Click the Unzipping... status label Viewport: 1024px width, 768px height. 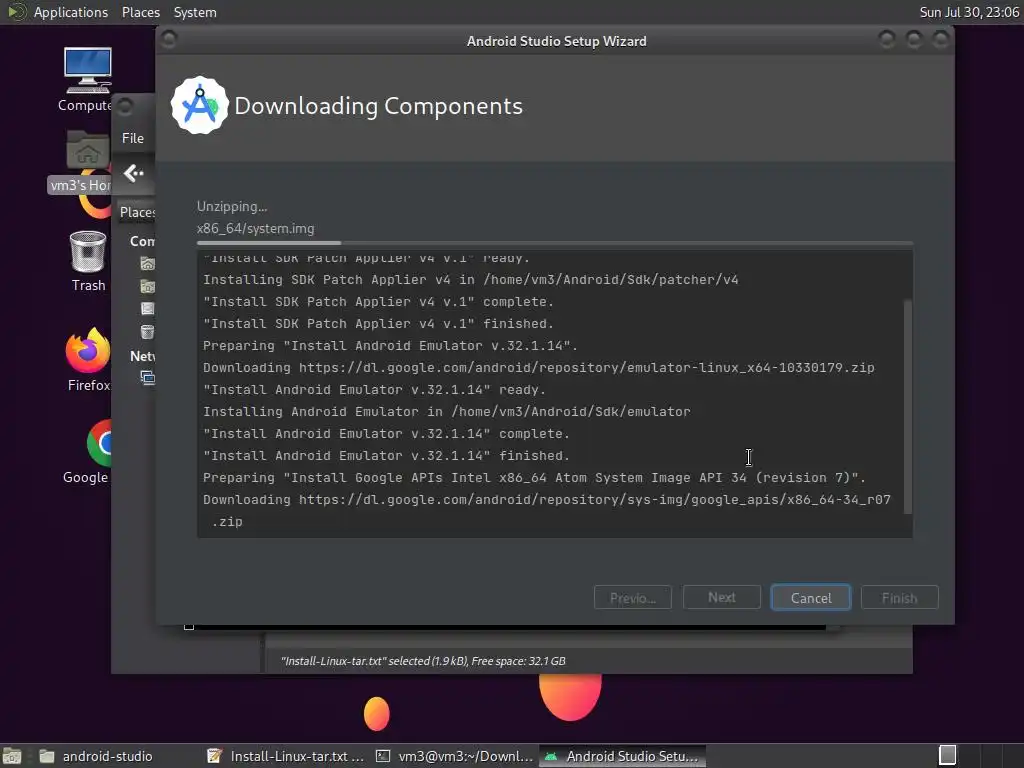[x=232, y=206]
